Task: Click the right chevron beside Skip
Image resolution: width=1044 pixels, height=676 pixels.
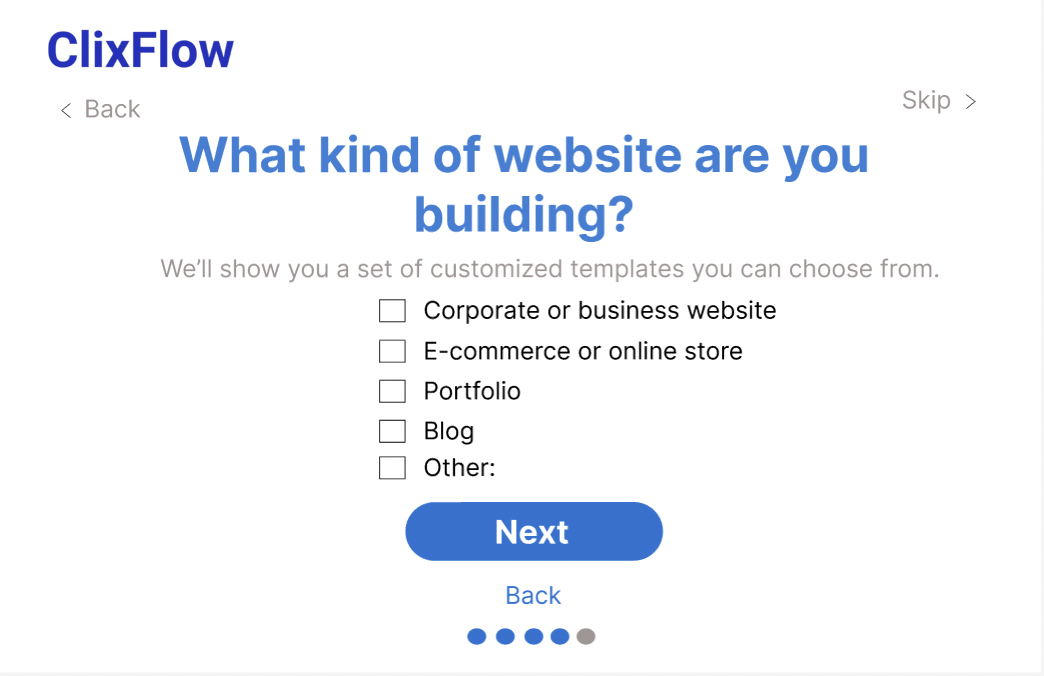Action: point(970,101)
